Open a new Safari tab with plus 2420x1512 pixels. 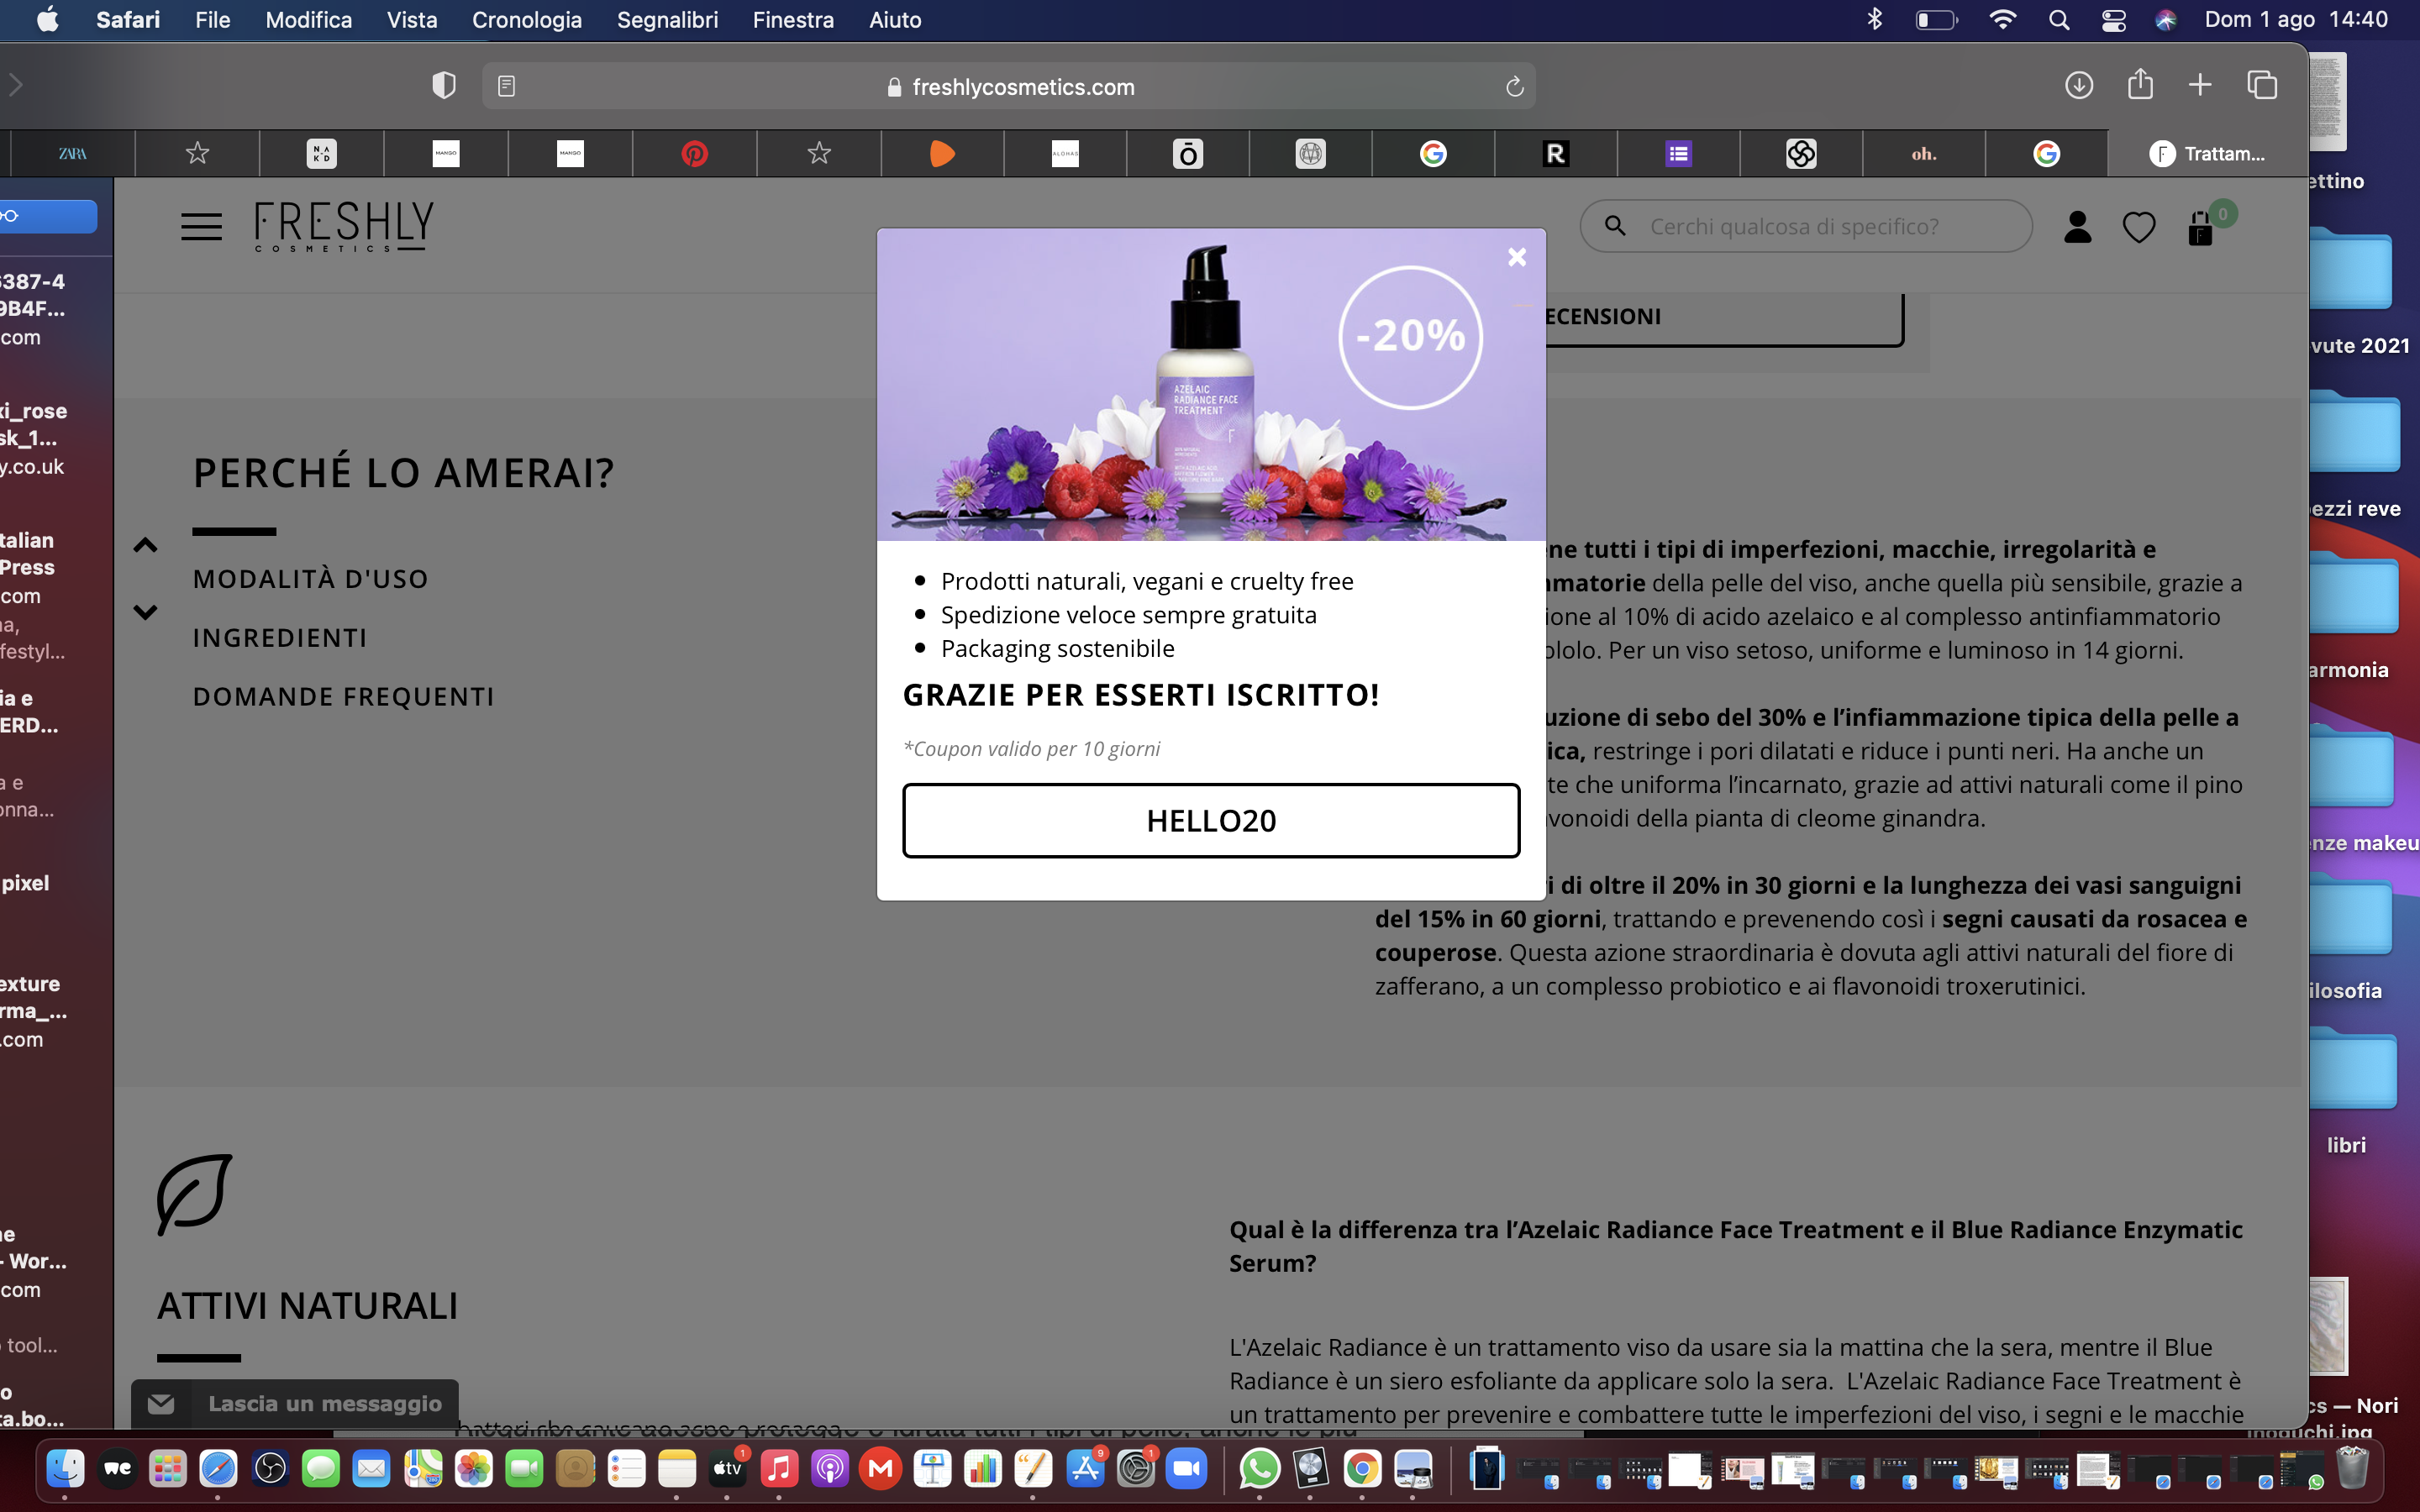click(x=2199, y=85)
